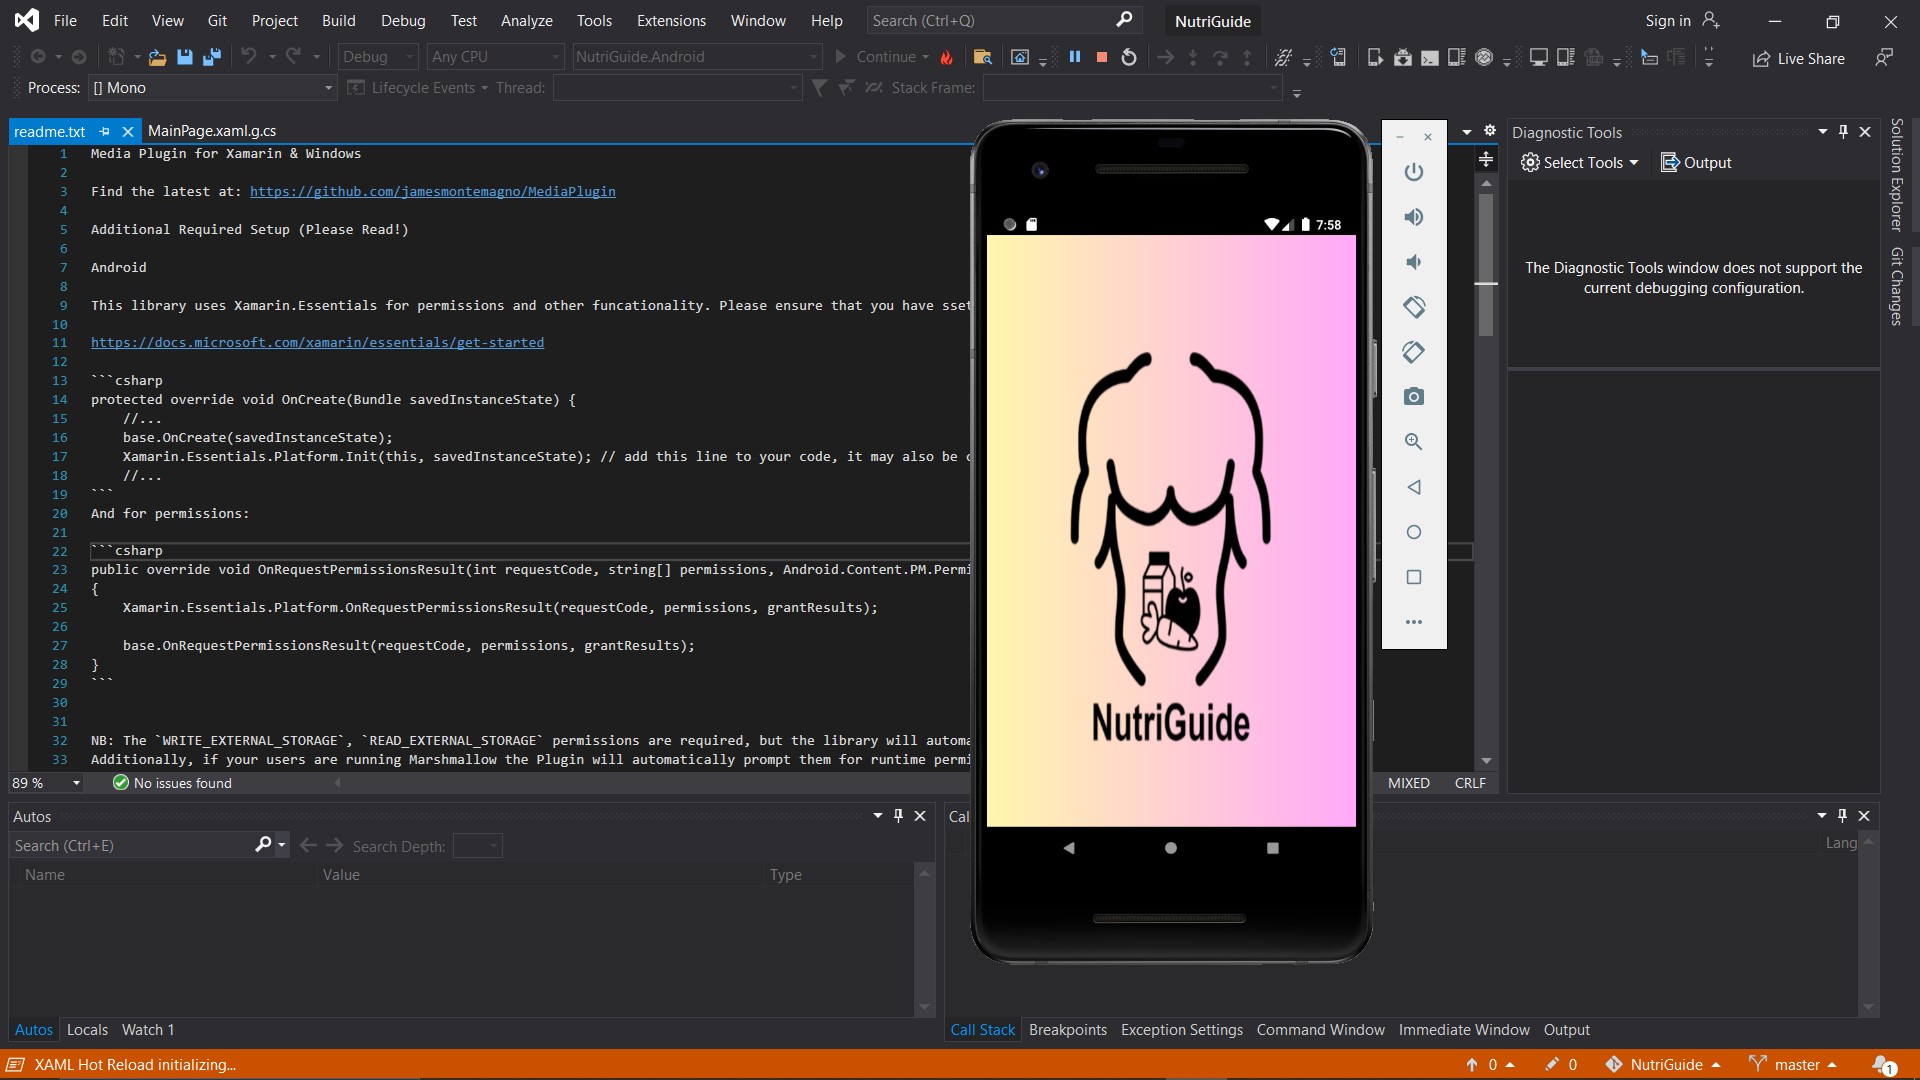Toggle auto-hide pin on Diagnostic Tools panel
1920x1080 pixels.
point(1843,131)
